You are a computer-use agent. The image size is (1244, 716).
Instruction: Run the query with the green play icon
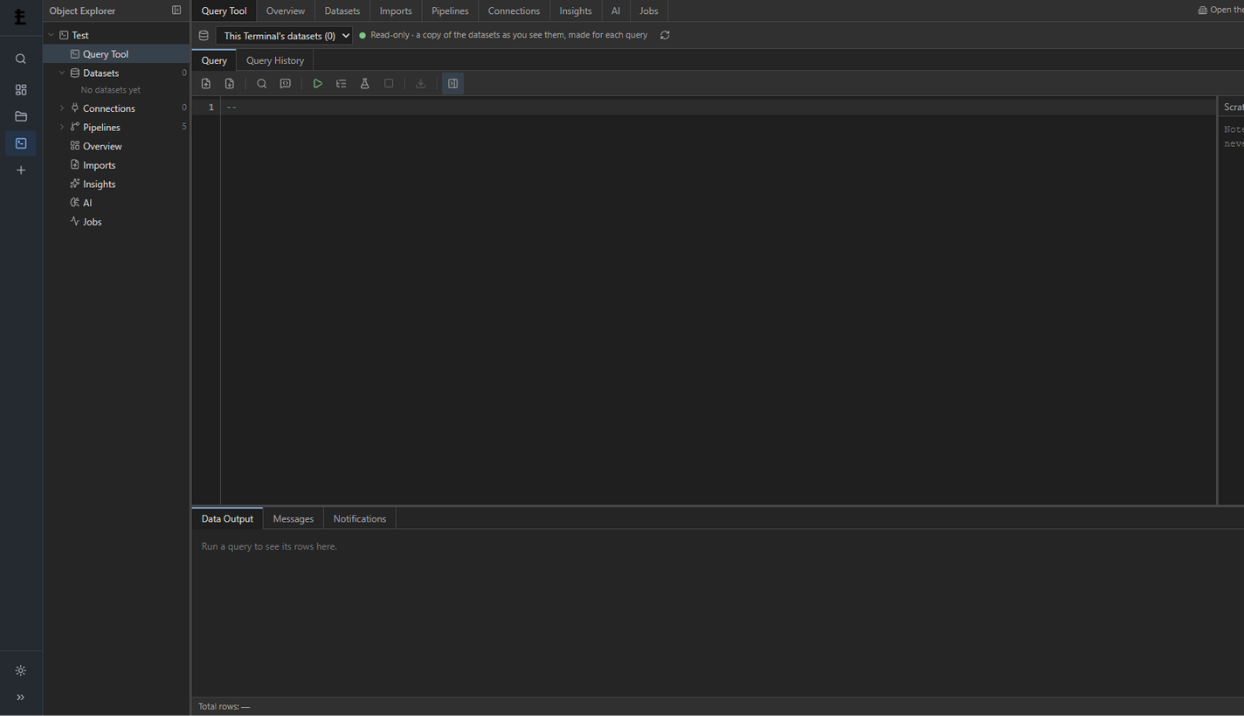317,84
